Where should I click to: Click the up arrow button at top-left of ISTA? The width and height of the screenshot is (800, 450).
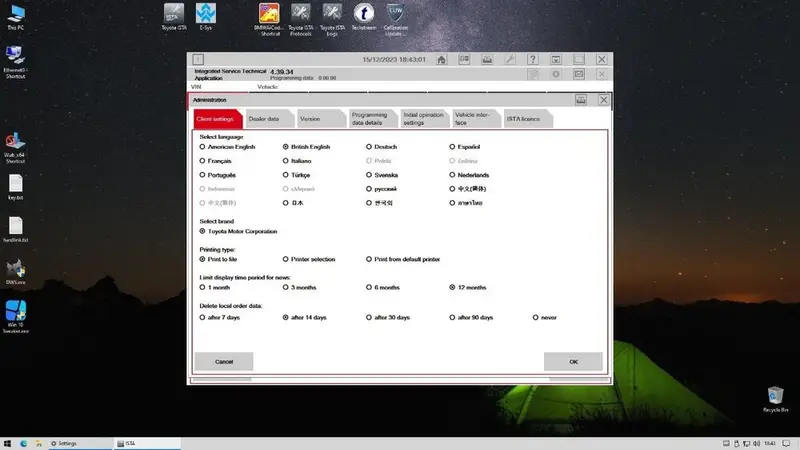pos(198,60)
